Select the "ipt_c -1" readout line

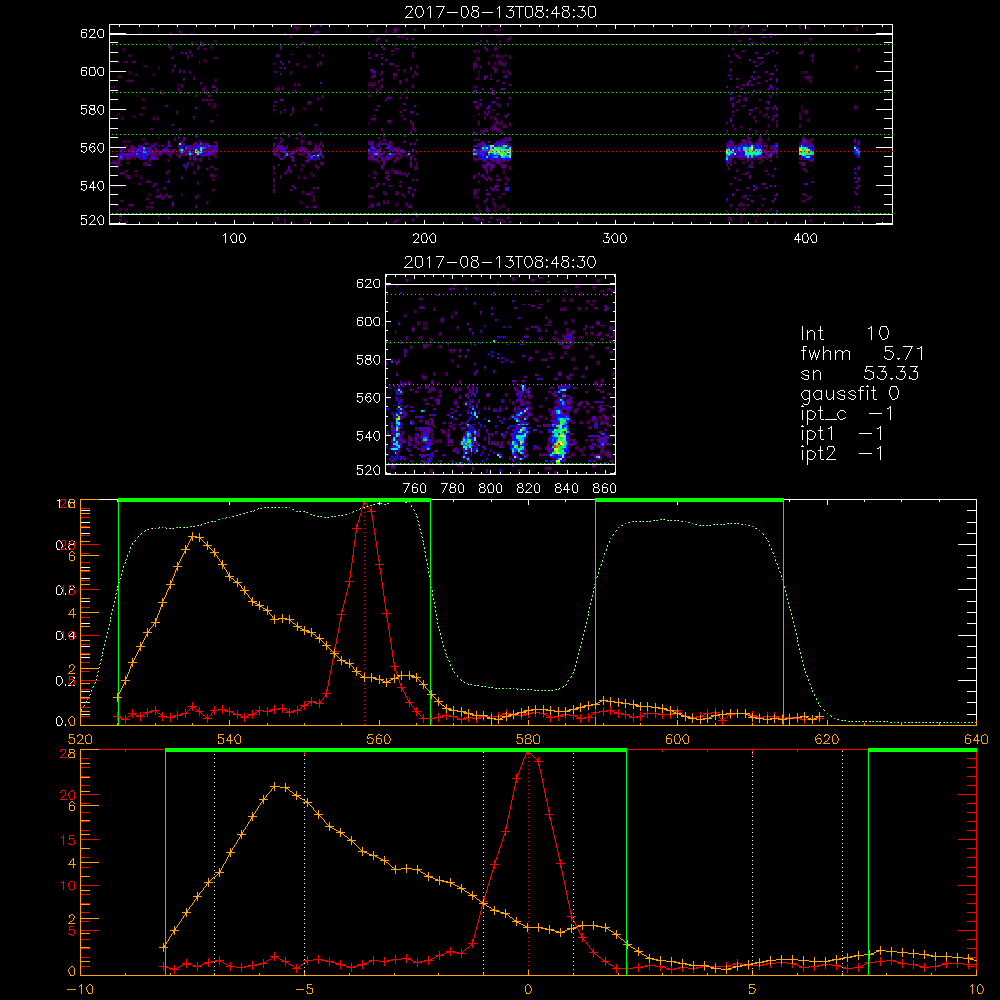(847, 414)
